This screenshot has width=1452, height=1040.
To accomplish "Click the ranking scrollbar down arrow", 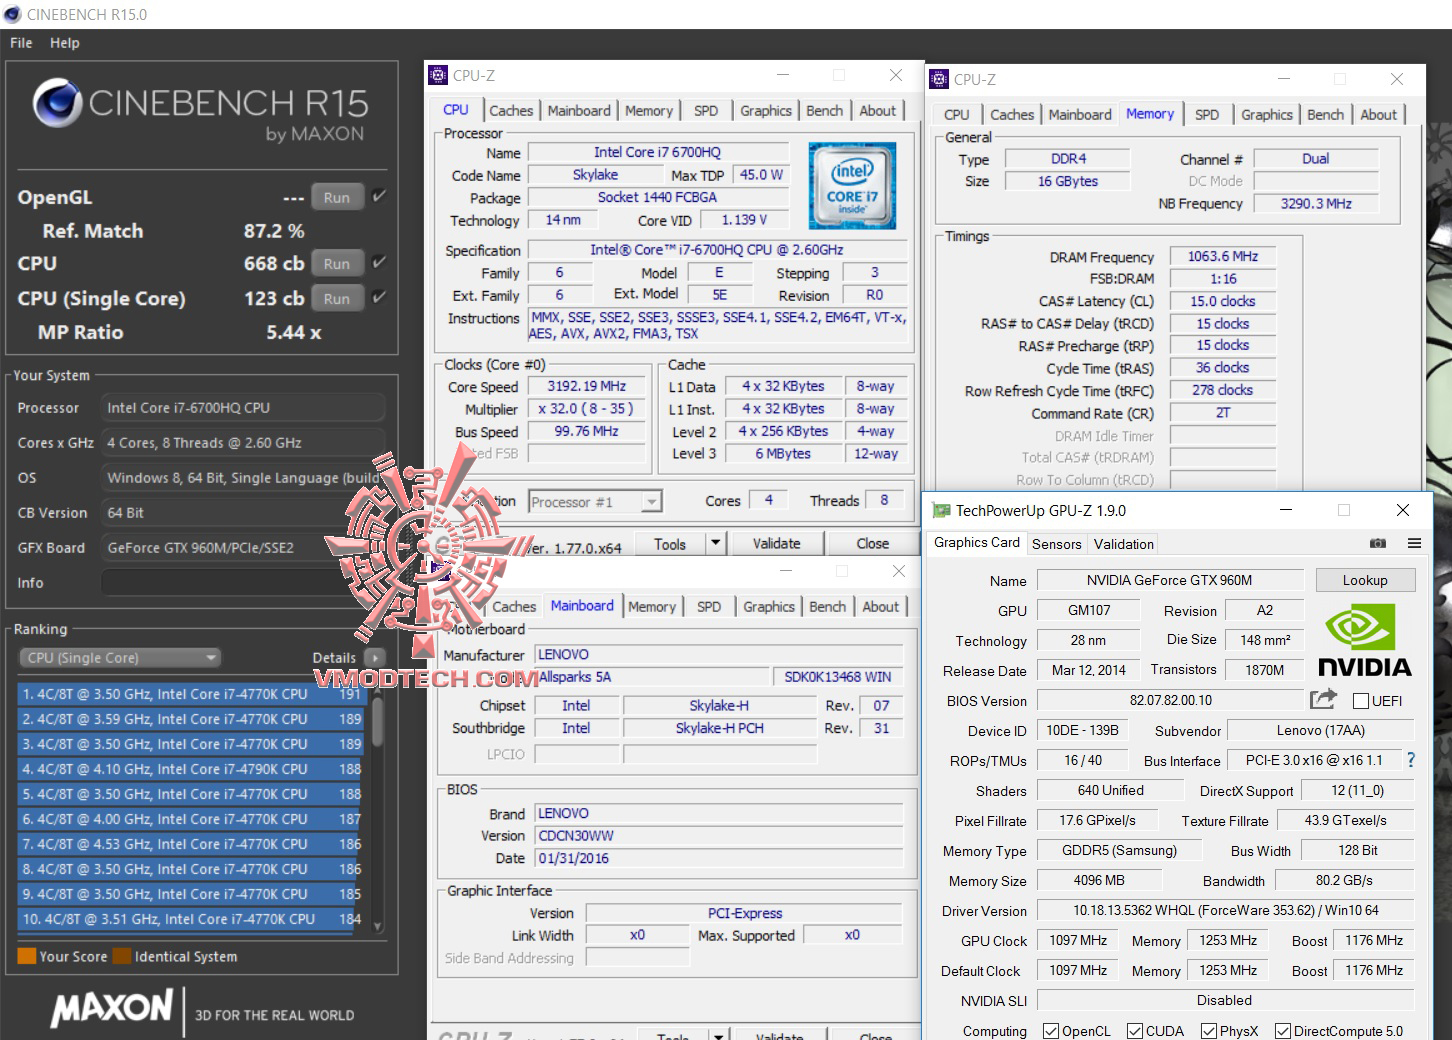I will 377,925.
